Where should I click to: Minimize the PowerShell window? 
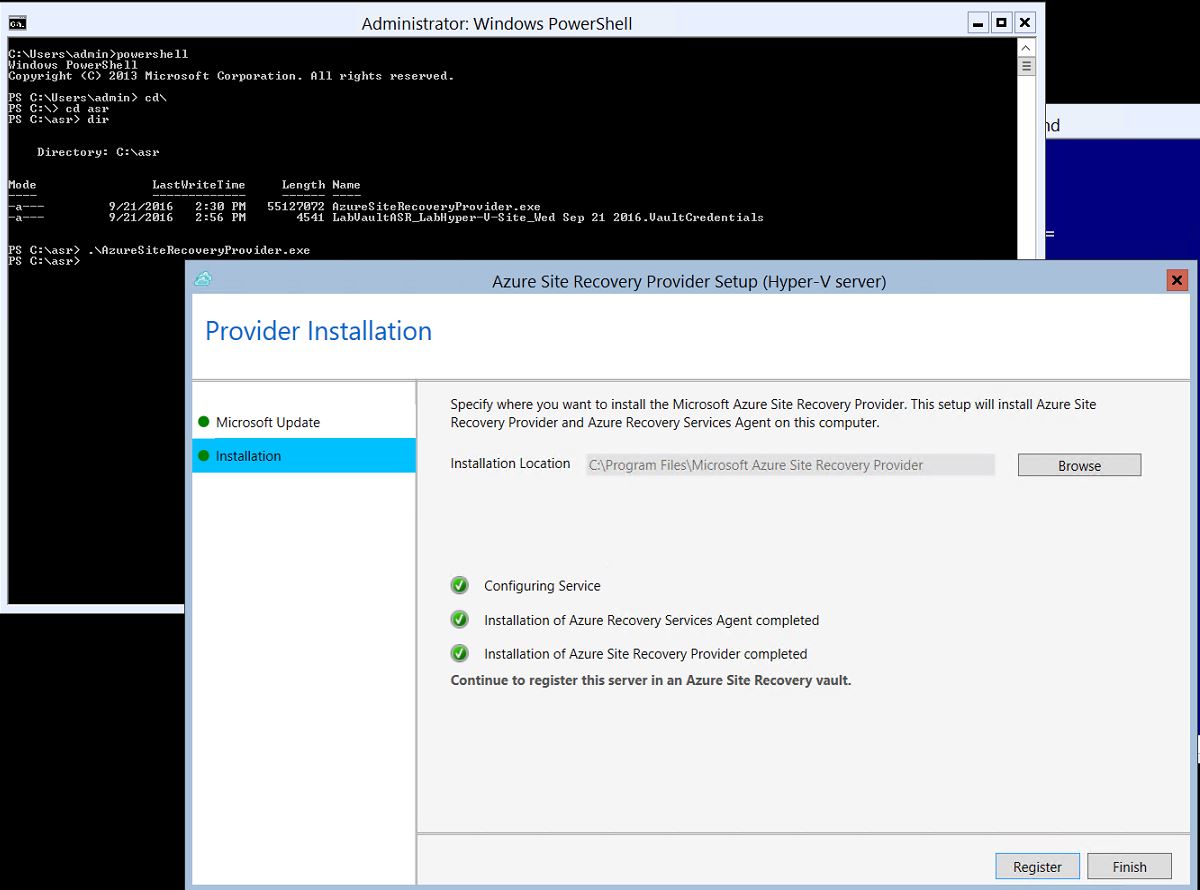(x=977, y=22)
